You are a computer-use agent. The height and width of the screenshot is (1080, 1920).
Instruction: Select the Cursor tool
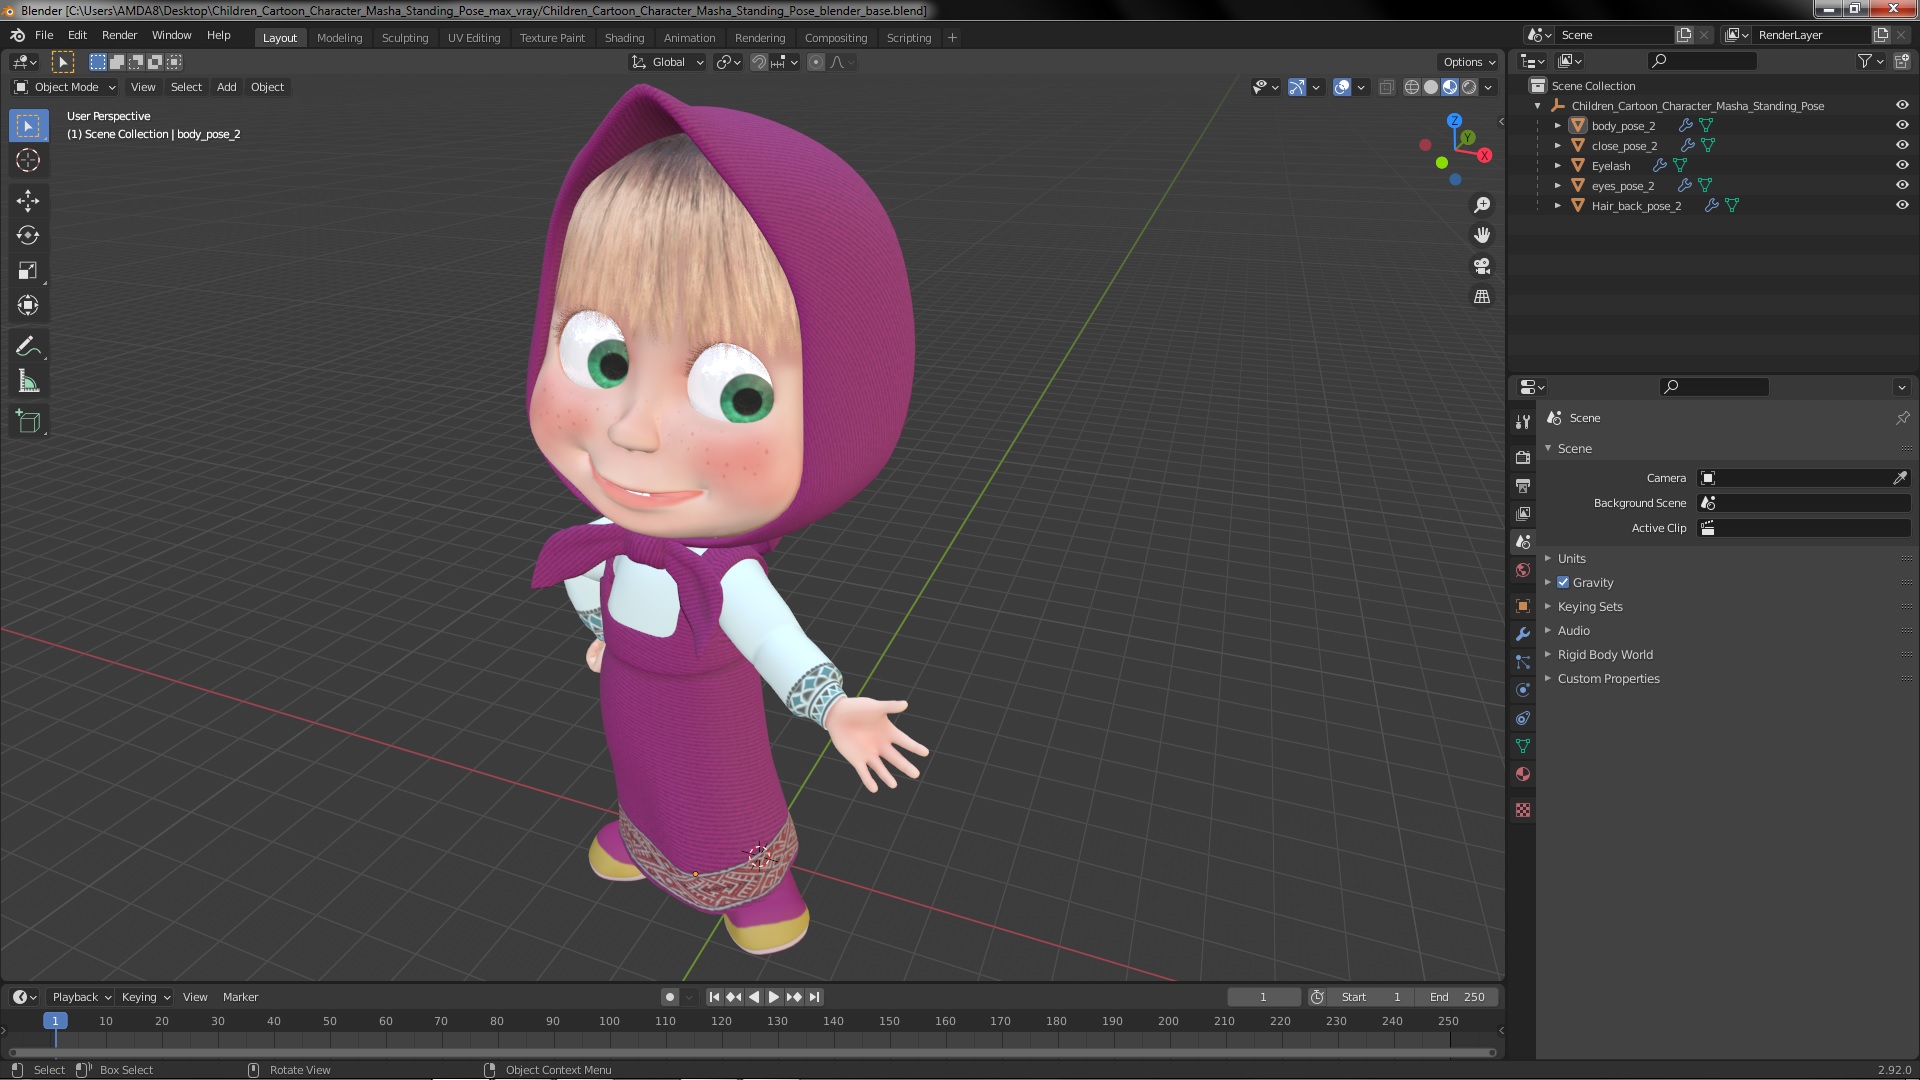point(28,160)
